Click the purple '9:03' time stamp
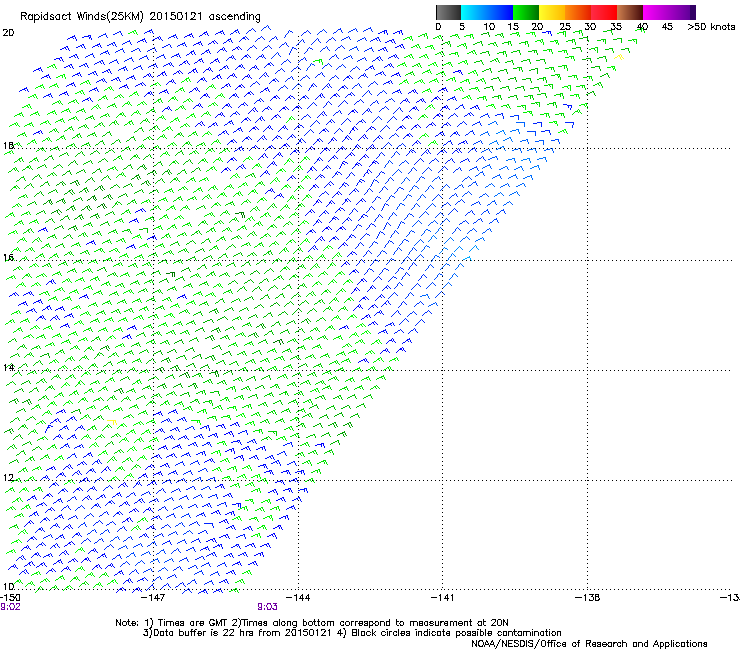Image resolution: width=740 pixels, height=650 pixels. tap(267, 607)
